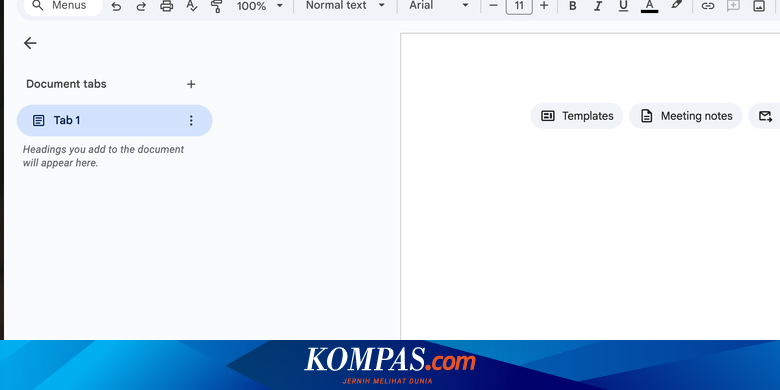Print the document via printer icon
The image size is (780, 390).
click(x=167, y=6)
